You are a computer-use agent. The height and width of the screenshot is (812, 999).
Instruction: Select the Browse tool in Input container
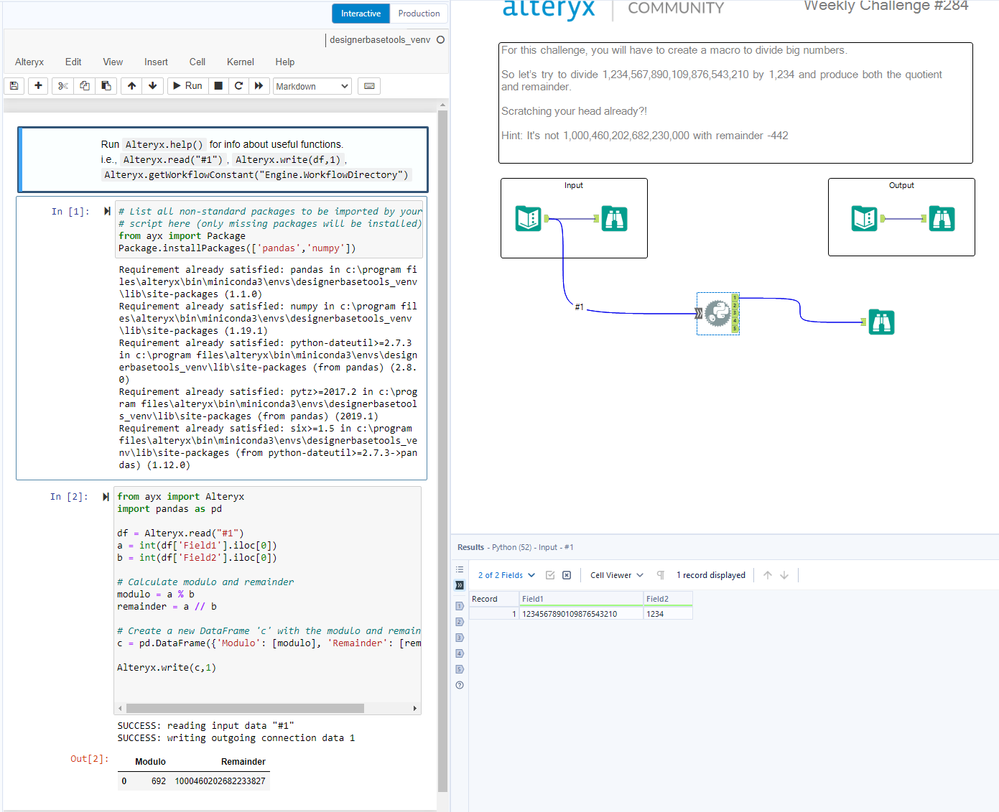click(614, 219)
